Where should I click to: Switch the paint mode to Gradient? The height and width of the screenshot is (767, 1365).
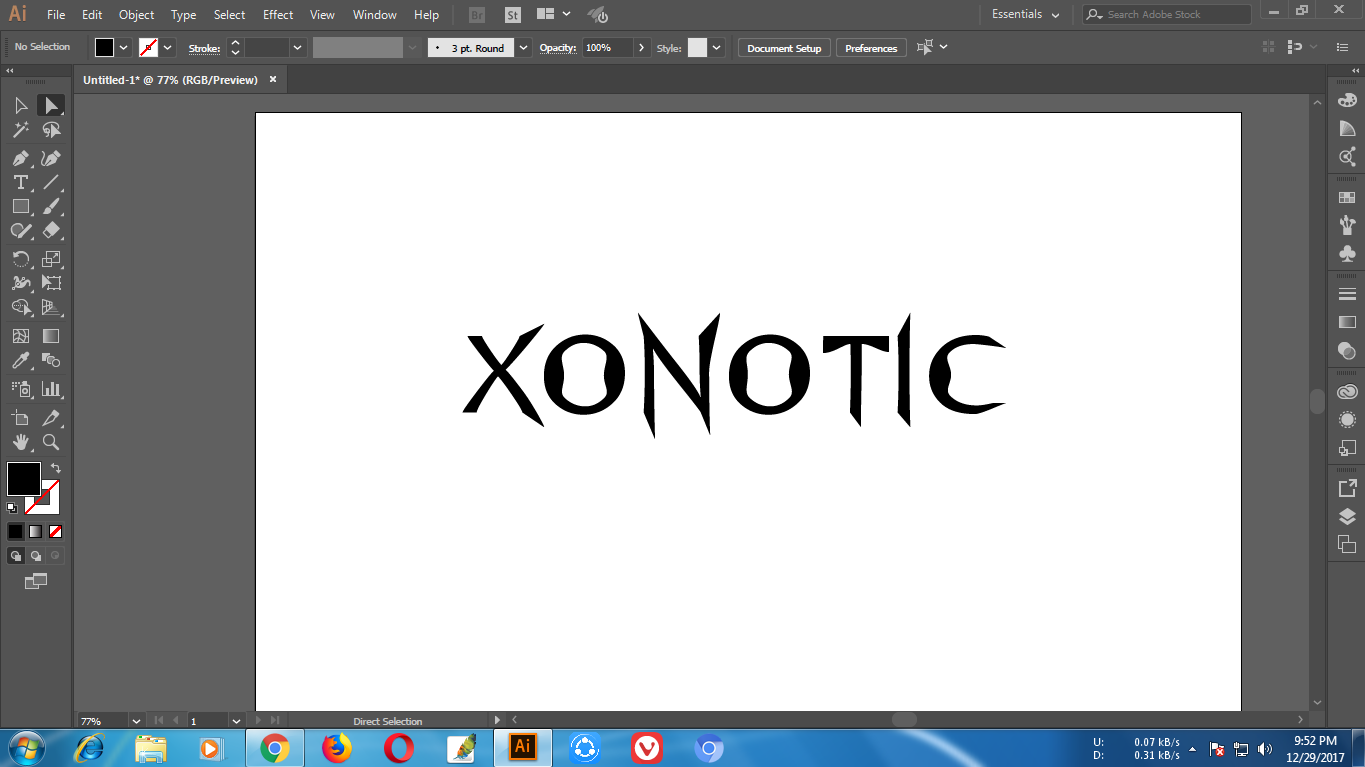(36, 531)
